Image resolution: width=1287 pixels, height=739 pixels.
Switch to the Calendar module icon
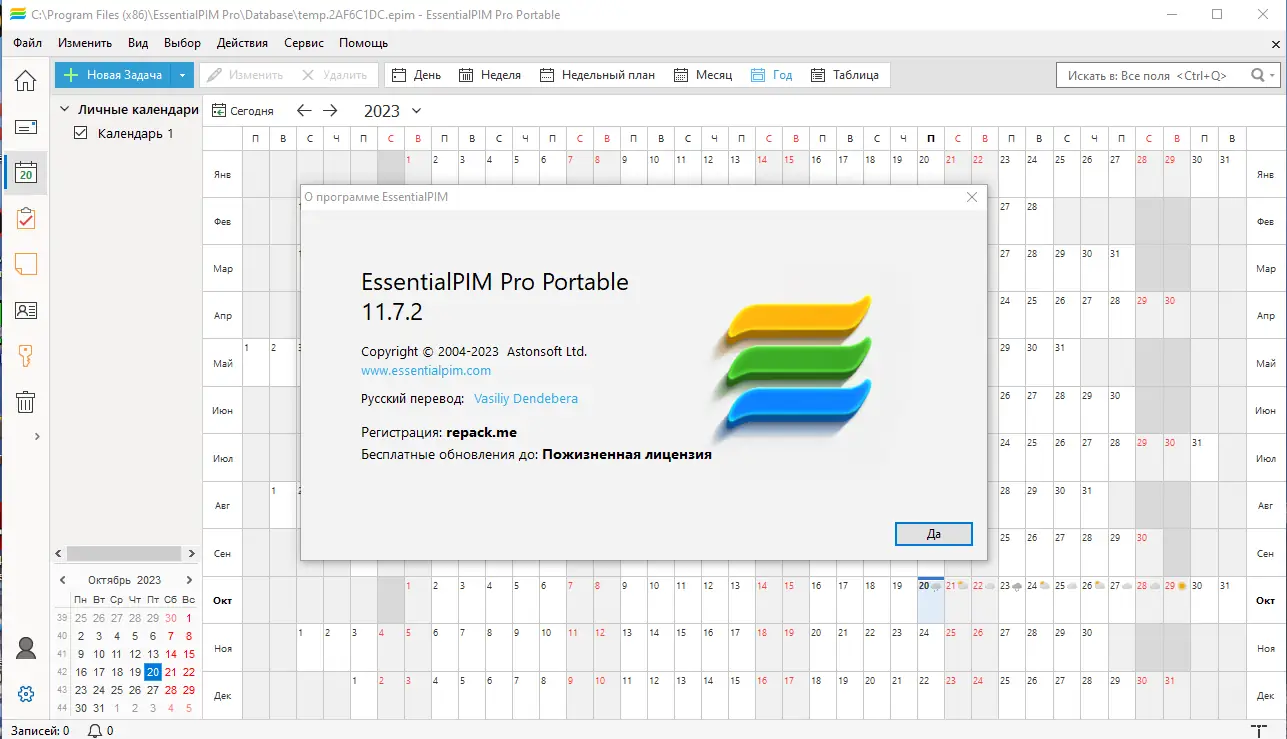click(26, 173)
